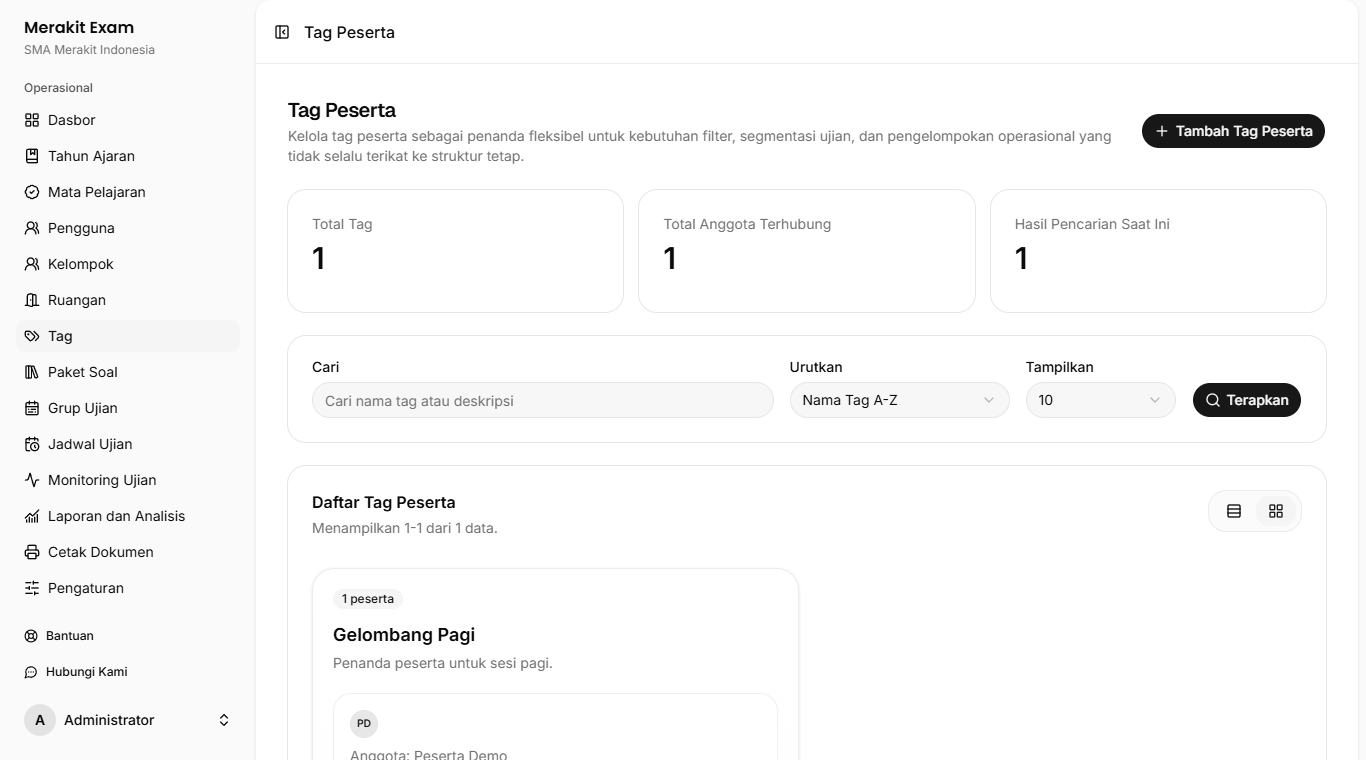This screenshot has height=760, width=1366.
Task: Click the Dasbor grid icon
Action: 32,120
